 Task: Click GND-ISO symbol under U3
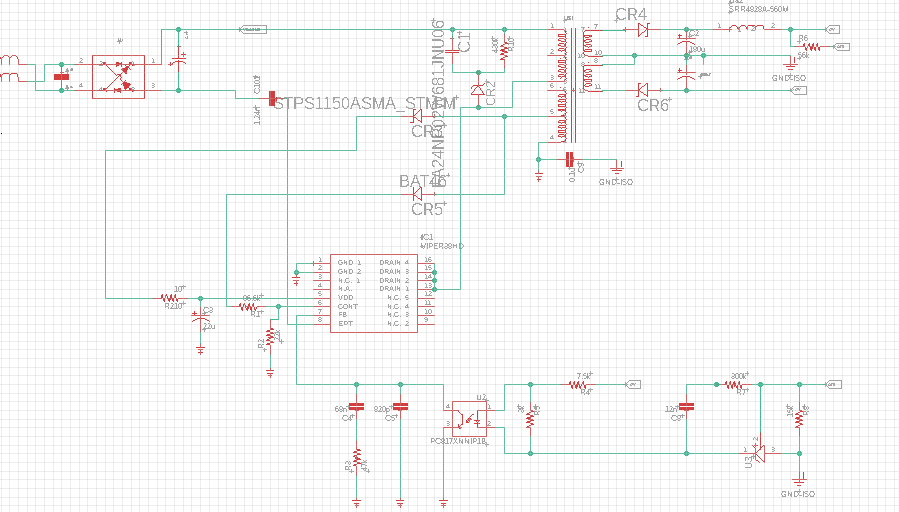[799, 479]
